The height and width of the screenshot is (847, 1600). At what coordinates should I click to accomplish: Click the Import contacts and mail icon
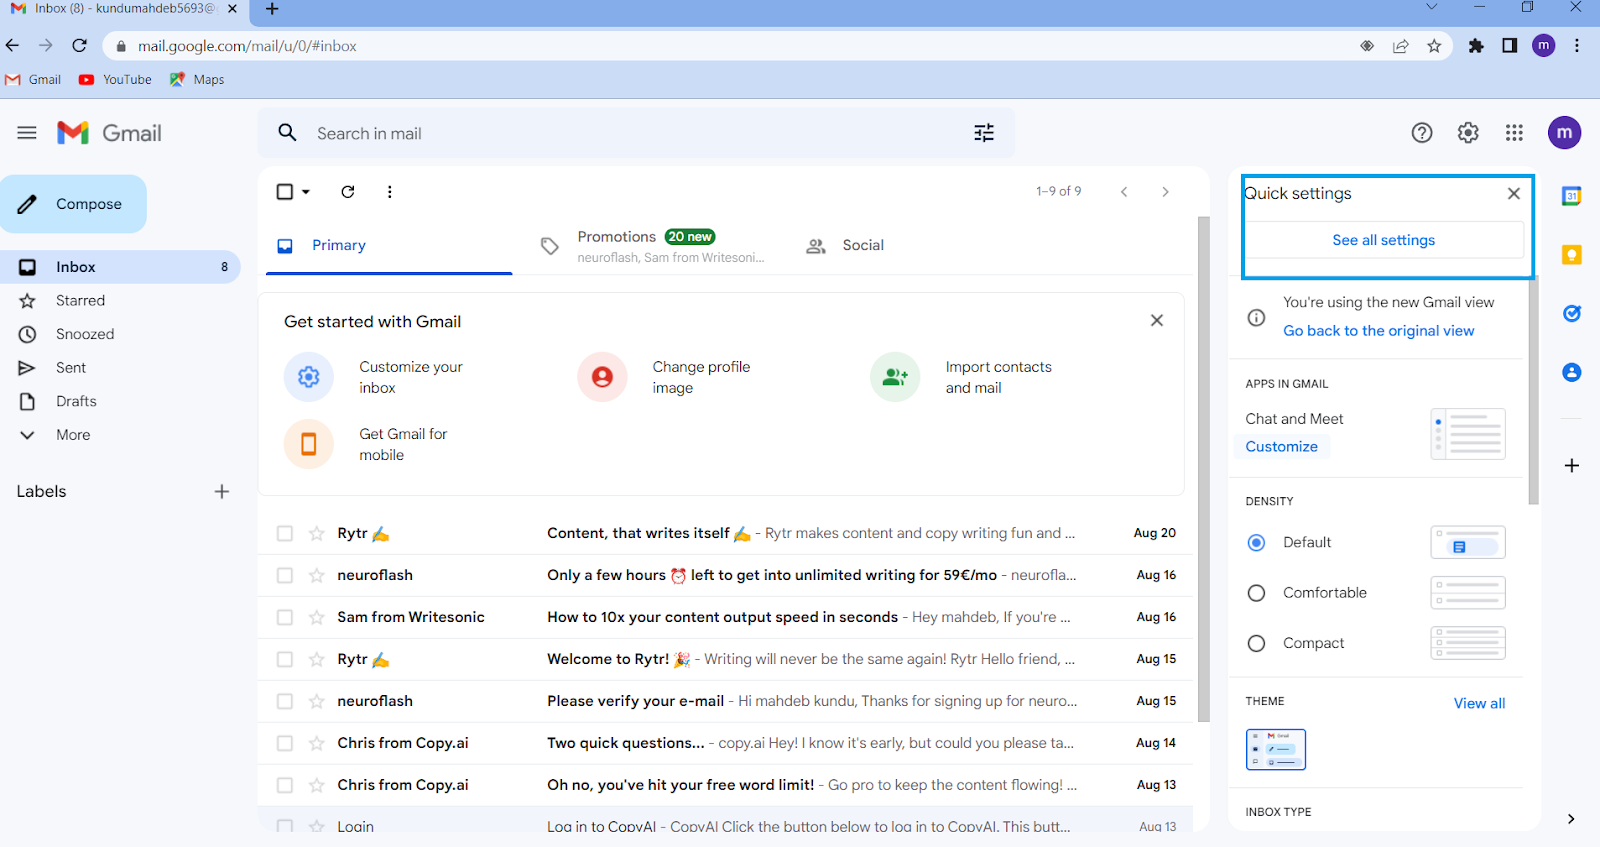pos(895,377)
